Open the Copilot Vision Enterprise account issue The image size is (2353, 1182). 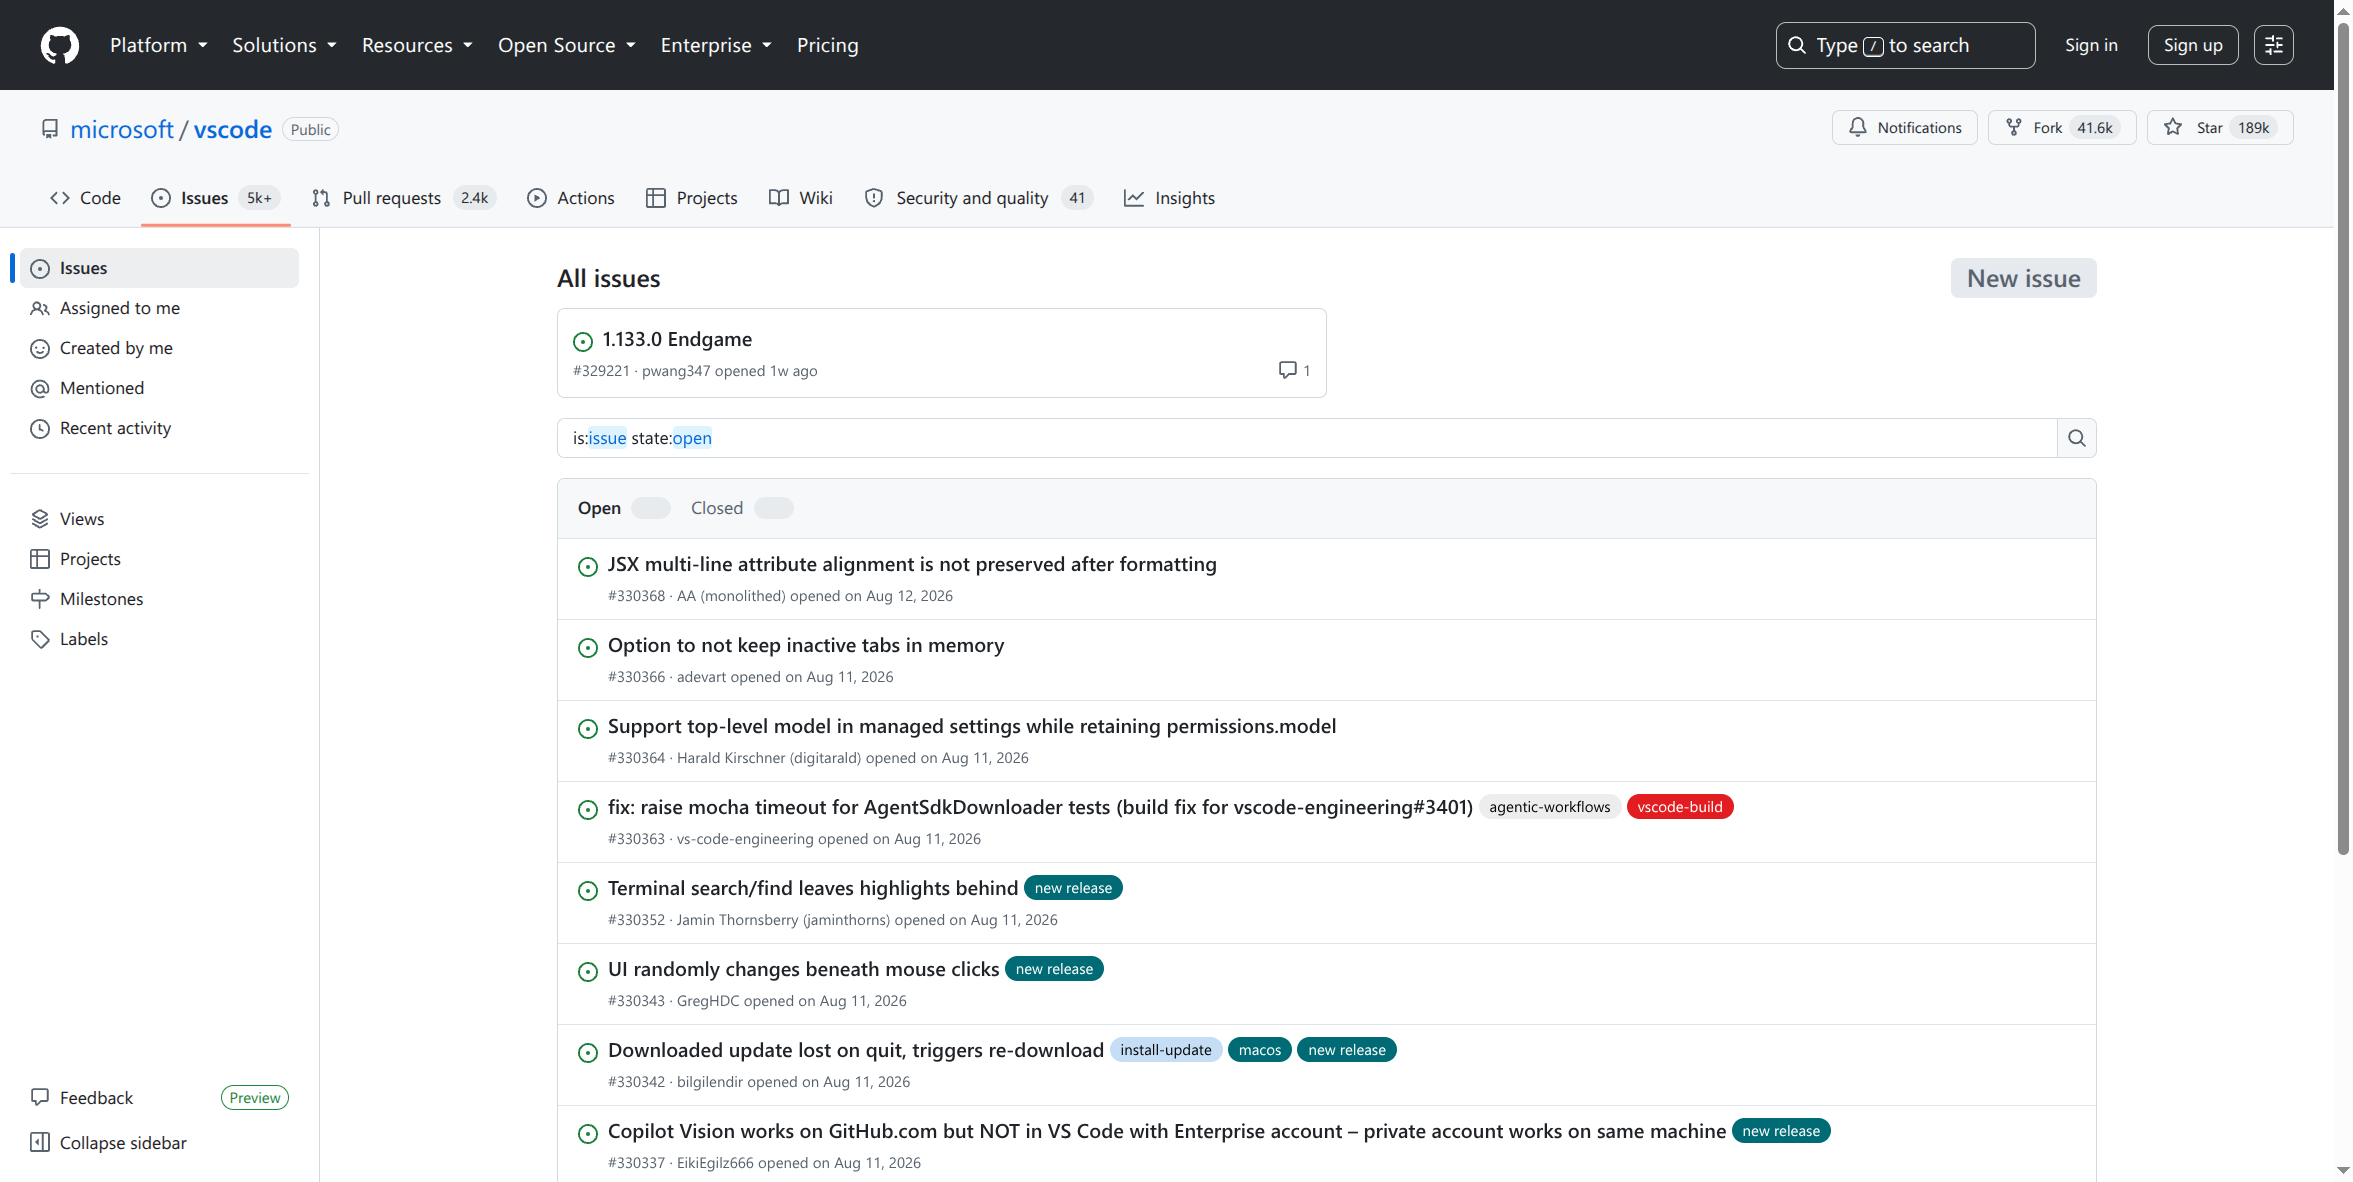[1167, 1131]
